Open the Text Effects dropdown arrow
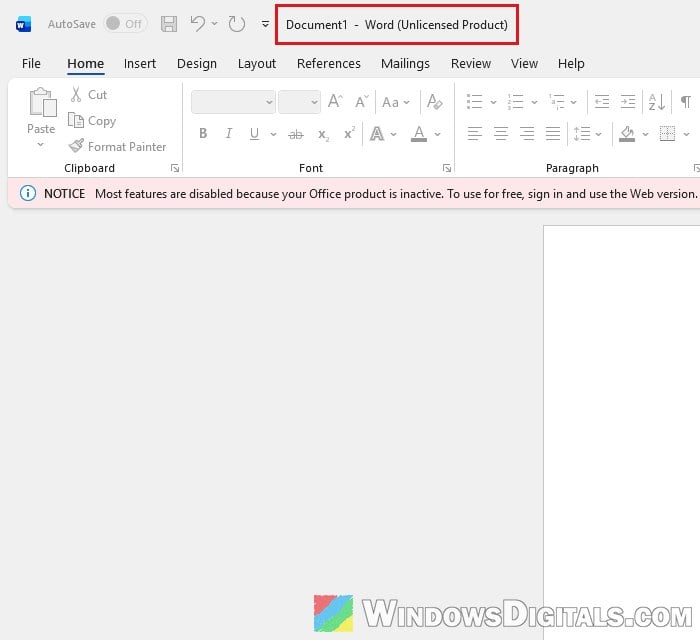This screenshot has width=700, height=640. coord(393,134)
